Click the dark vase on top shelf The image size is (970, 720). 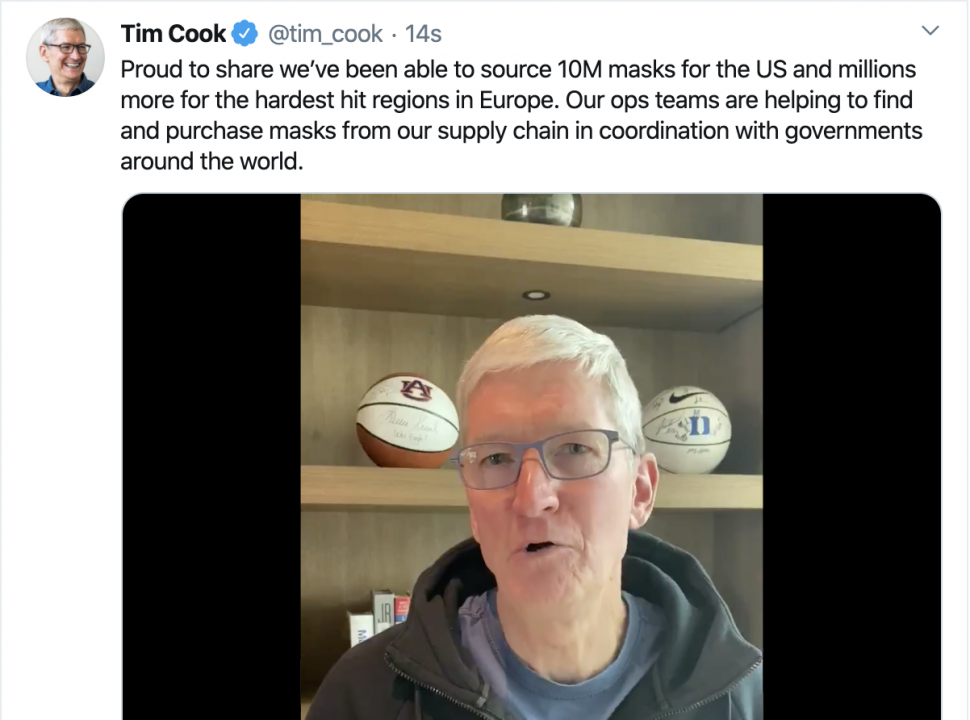pyautogui.click(x=541, y=209)
